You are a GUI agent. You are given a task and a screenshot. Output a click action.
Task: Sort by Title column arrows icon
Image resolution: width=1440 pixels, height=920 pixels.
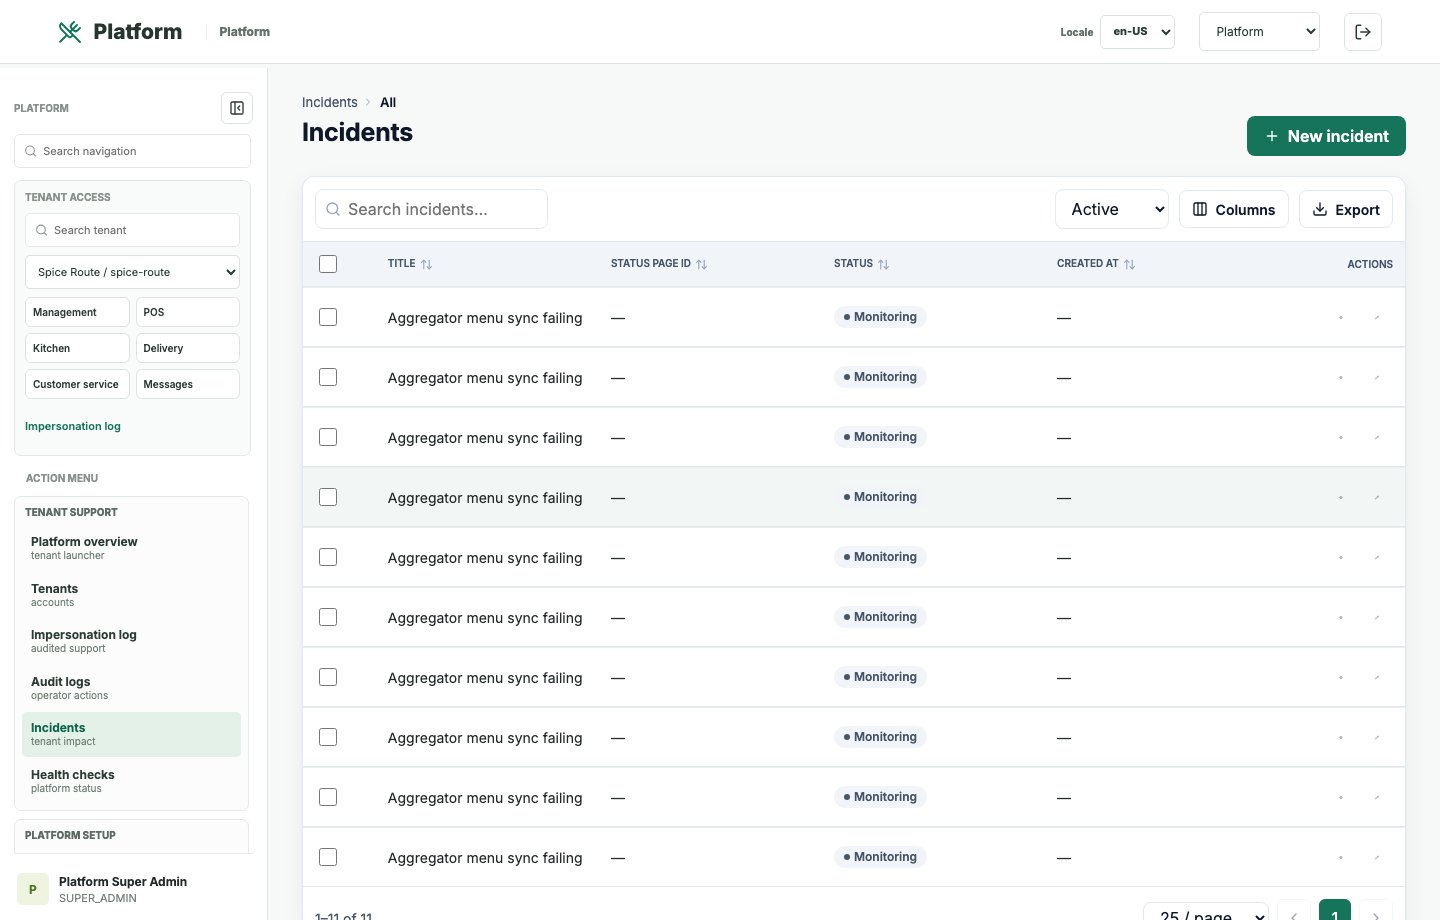pyautogui.click(x=427, y=264)
